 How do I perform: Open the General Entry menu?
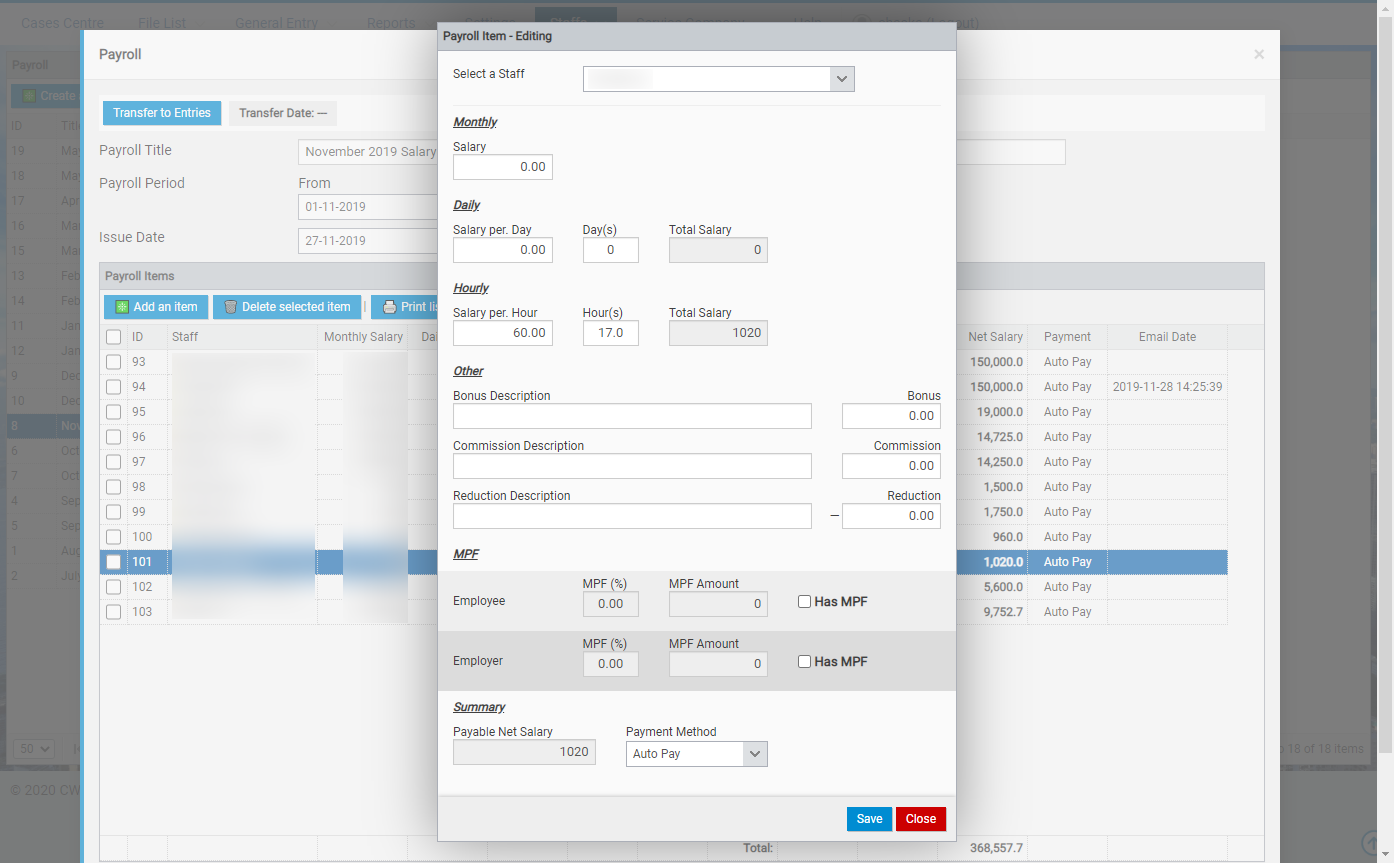[x=276, y=23]
